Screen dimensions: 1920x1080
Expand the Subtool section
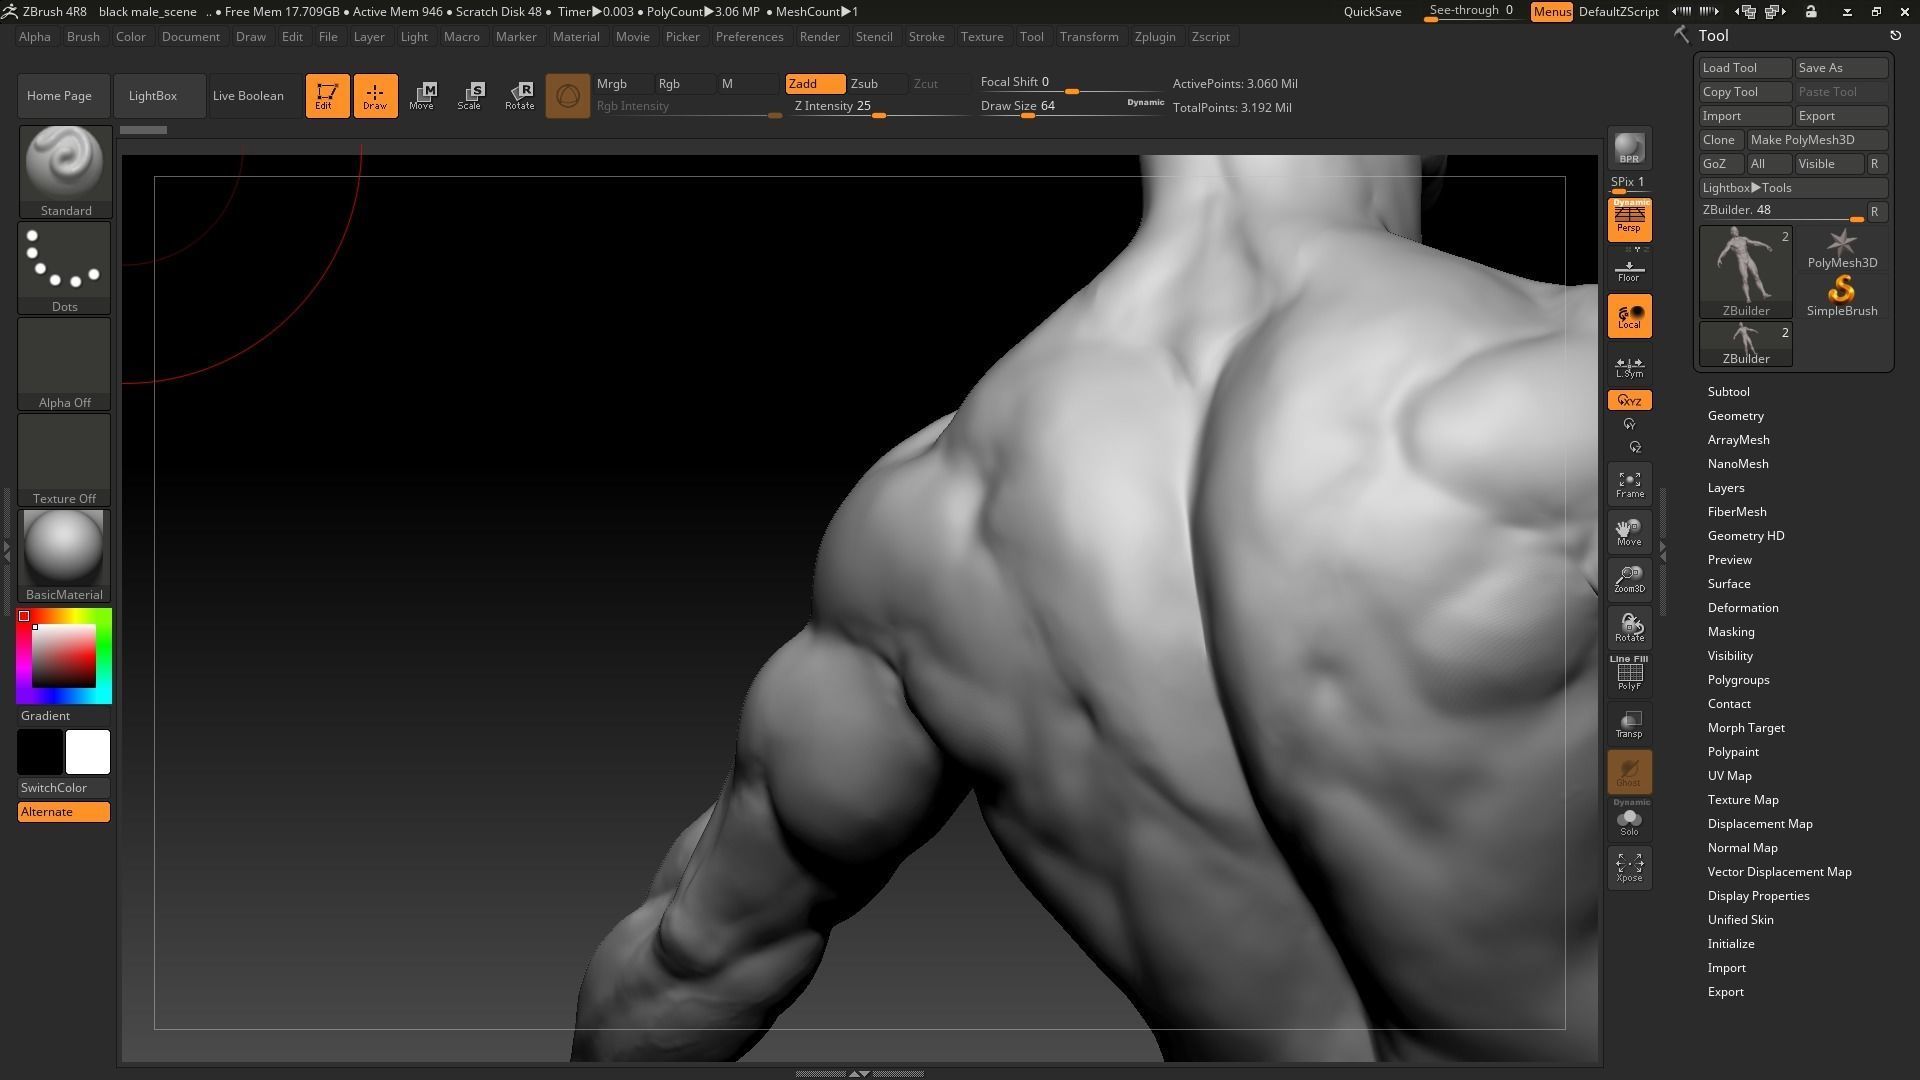point(1728,391)
